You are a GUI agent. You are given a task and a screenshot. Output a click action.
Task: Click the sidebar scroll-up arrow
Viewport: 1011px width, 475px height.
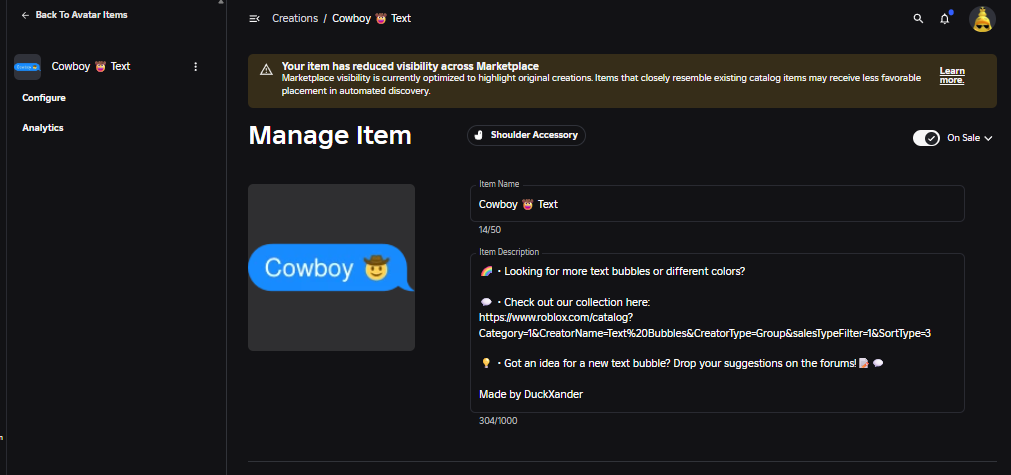pyautogui.click(x=221, y=3)
